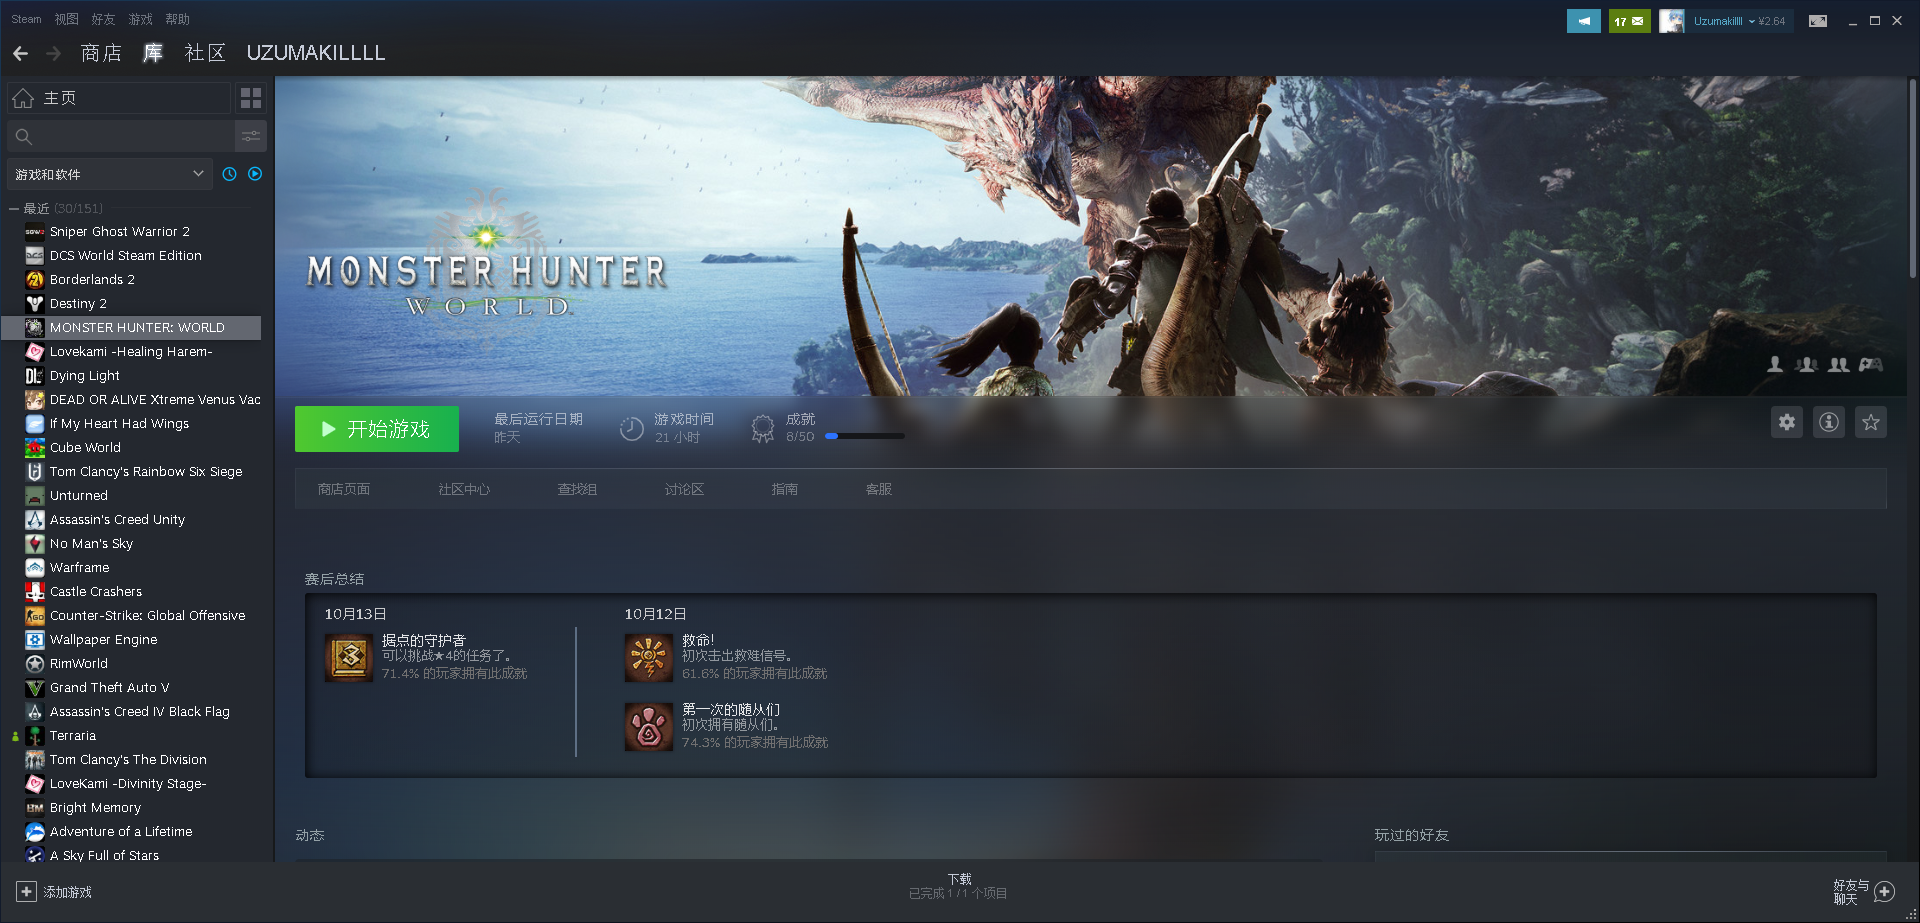Go to the 社区 tab
Screen dimensions: 1920x923
(205, 53)
